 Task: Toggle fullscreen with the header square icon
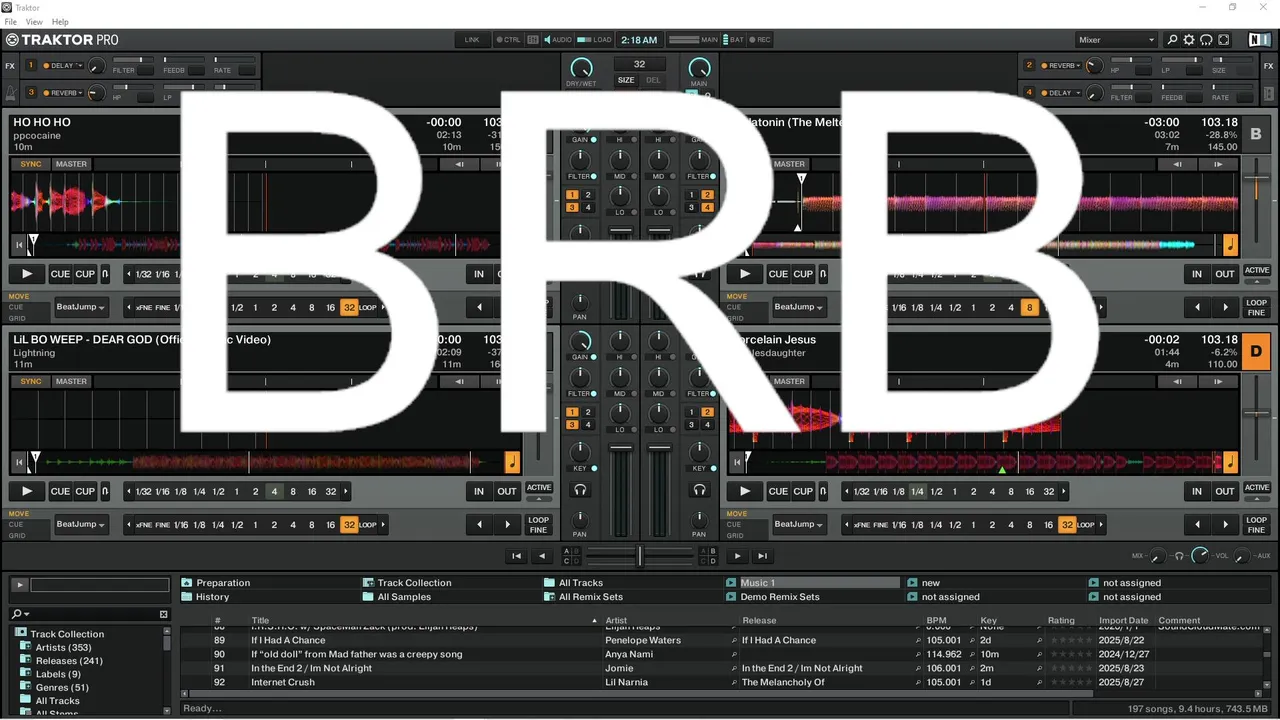tap(1223, 40)
